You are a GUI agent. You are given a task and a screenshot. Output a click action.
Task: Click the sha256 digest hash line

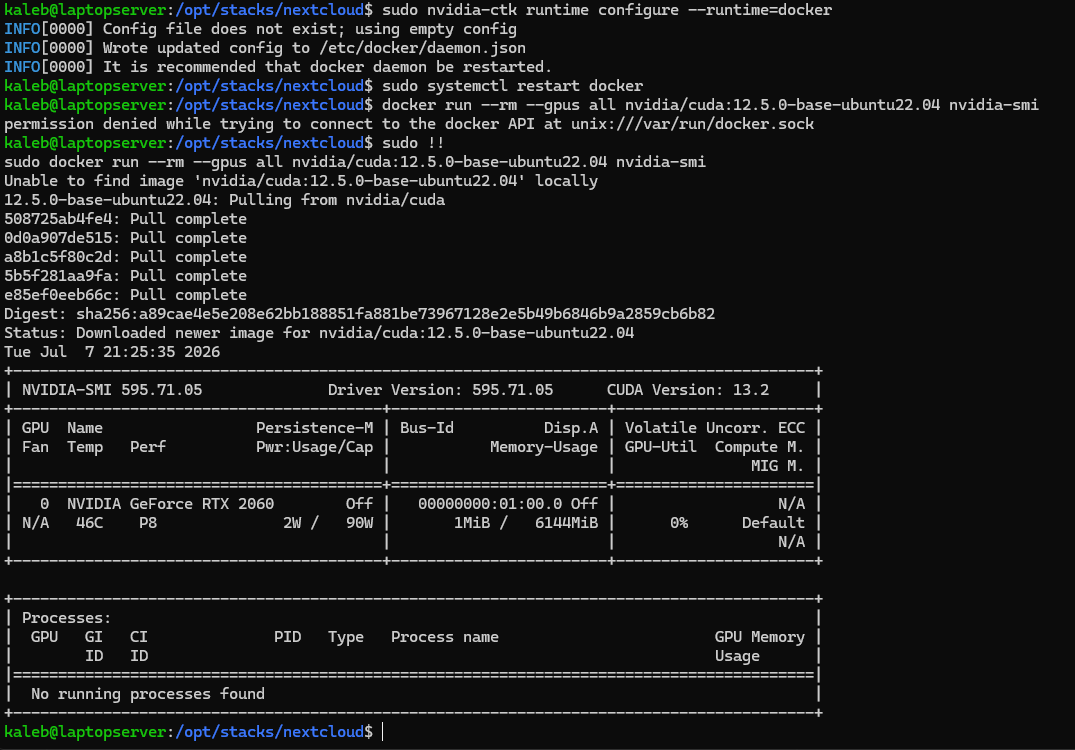[359, 314]
